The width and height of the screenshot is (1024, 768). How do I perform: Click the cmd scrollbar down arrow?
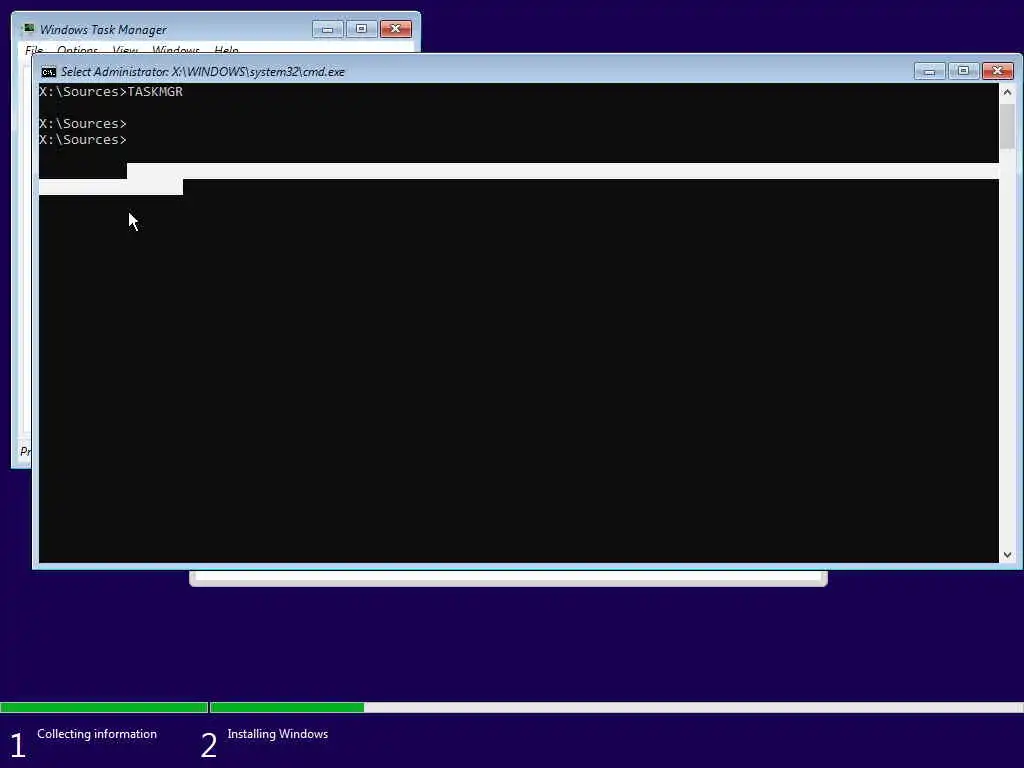[1007, 554]
